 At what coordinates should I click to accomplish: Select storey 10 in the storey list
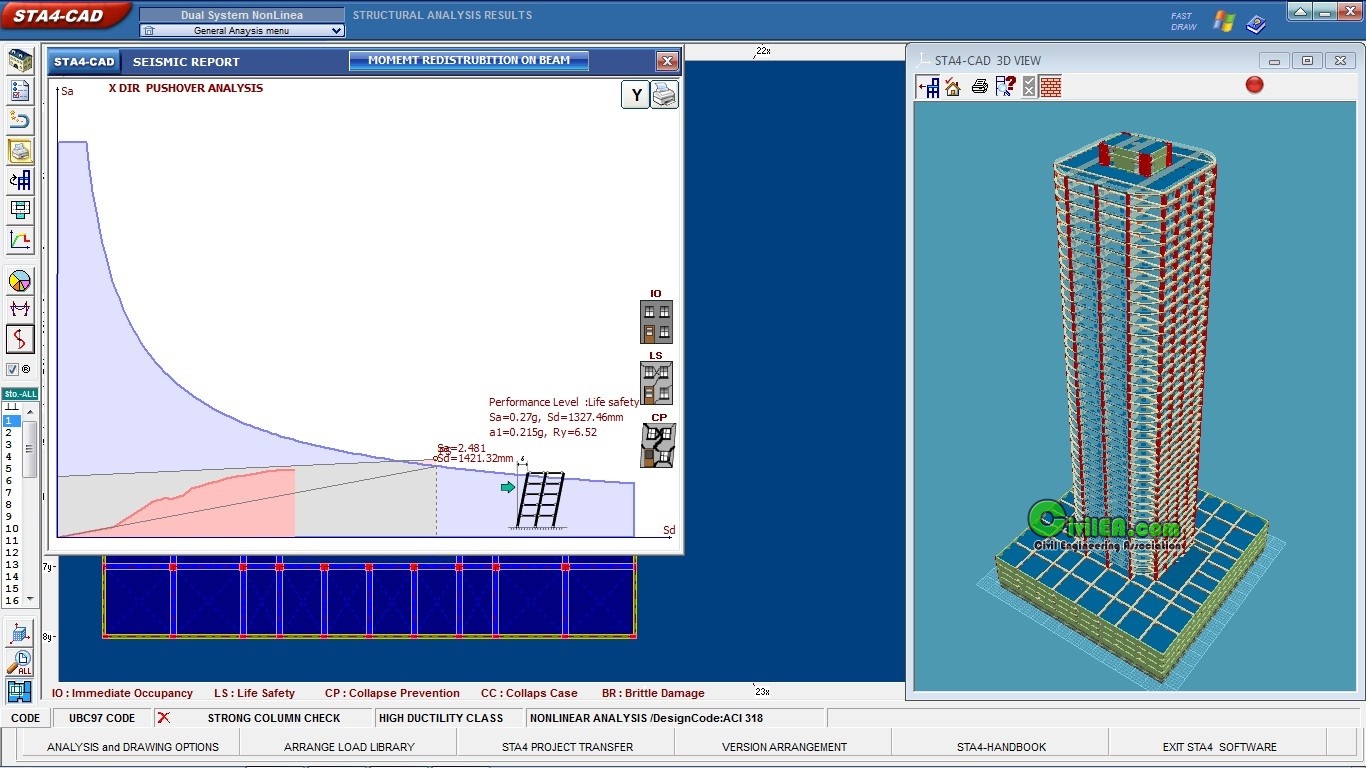tap(12, 529)
